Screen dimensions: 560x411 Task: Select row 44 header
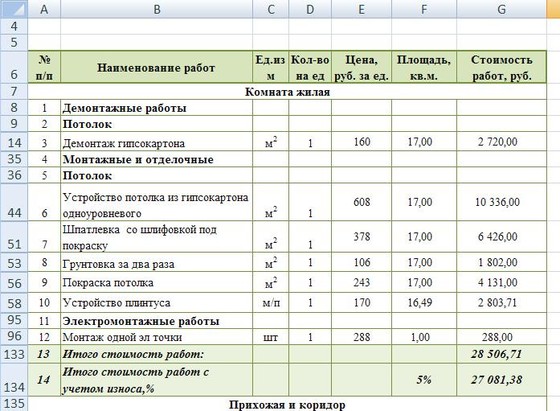click(x=14, y=202)
